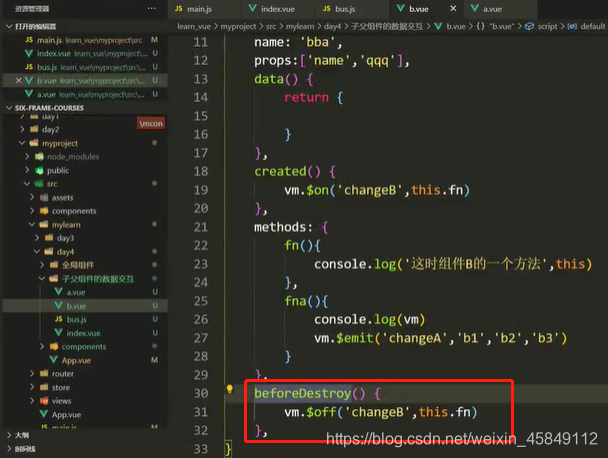Expand the assets folder
Image resolution: width=608 pixels, height=458 pixels.
32,197
